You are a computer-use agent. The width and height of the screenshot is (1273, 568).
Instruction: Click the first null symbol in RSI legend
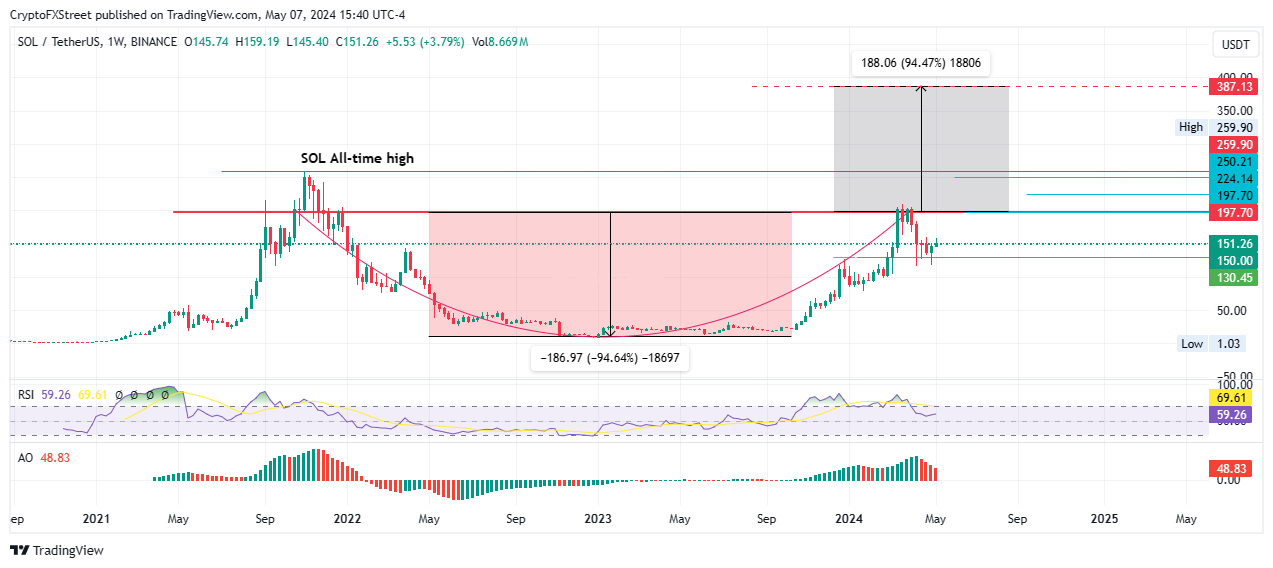point(119,395)
